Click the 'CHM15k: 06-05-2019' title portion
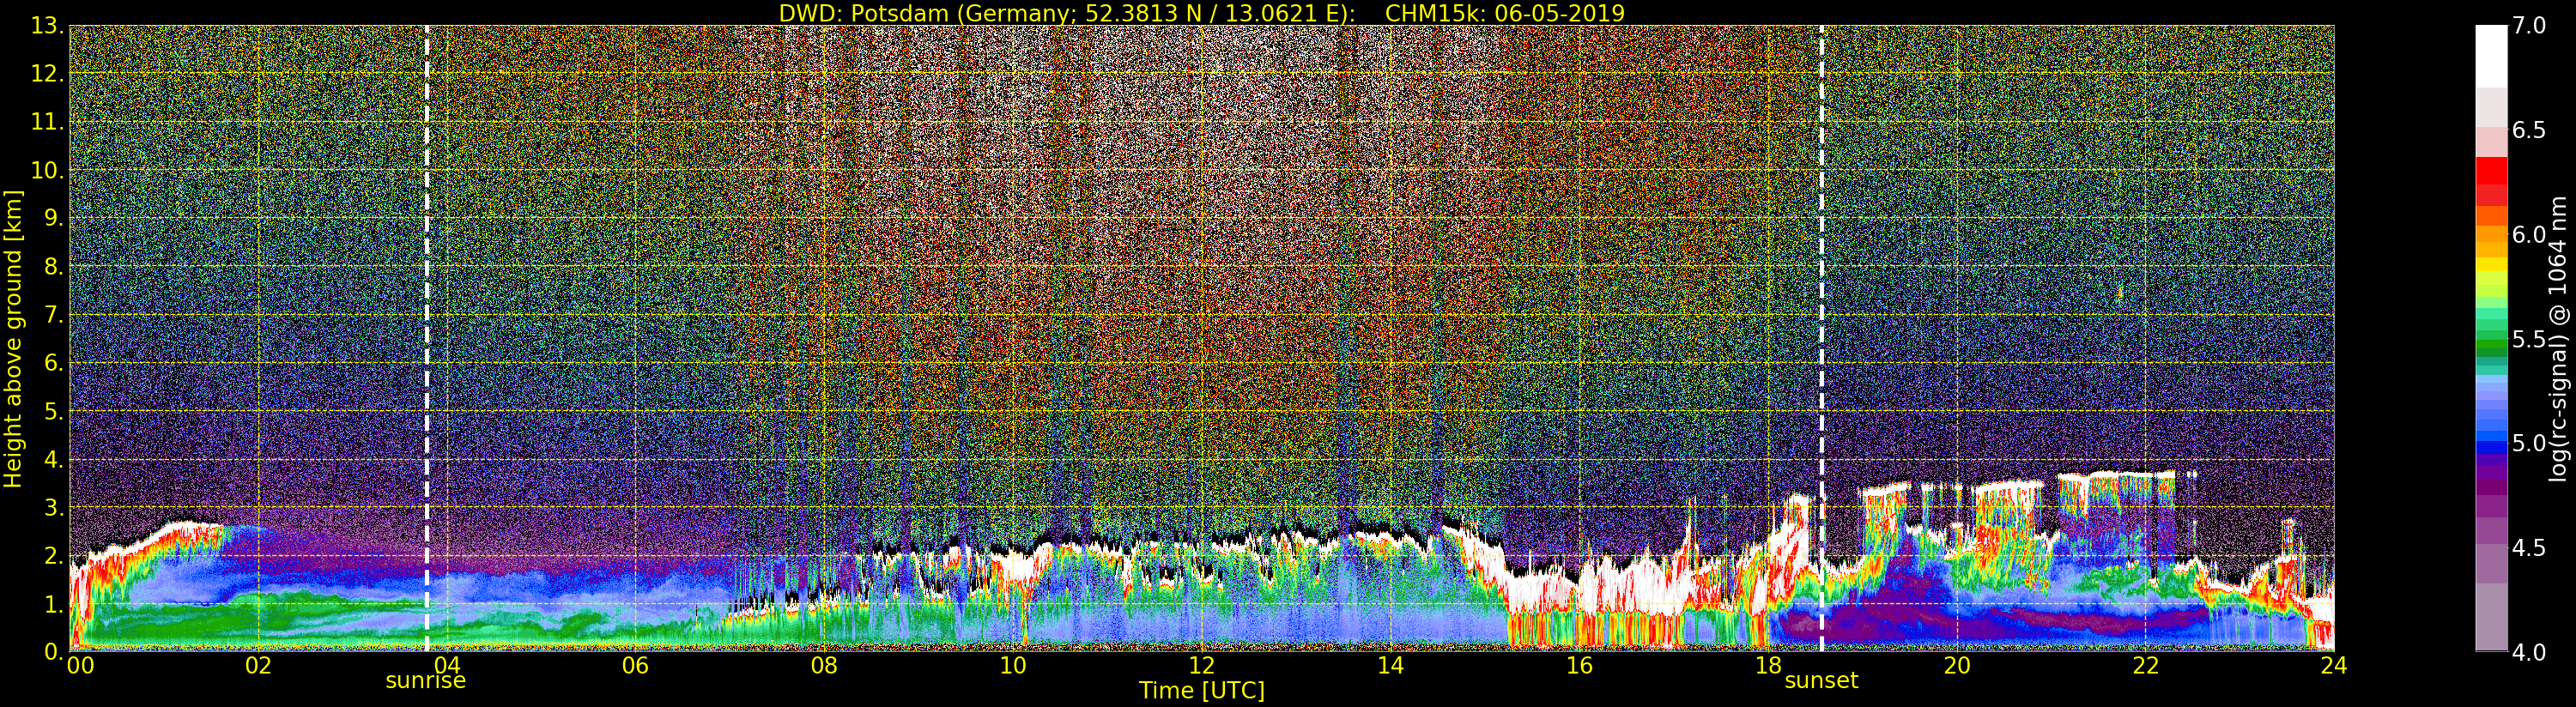2576x707 pixels. pyautogui.click(x=1505, y=13)
